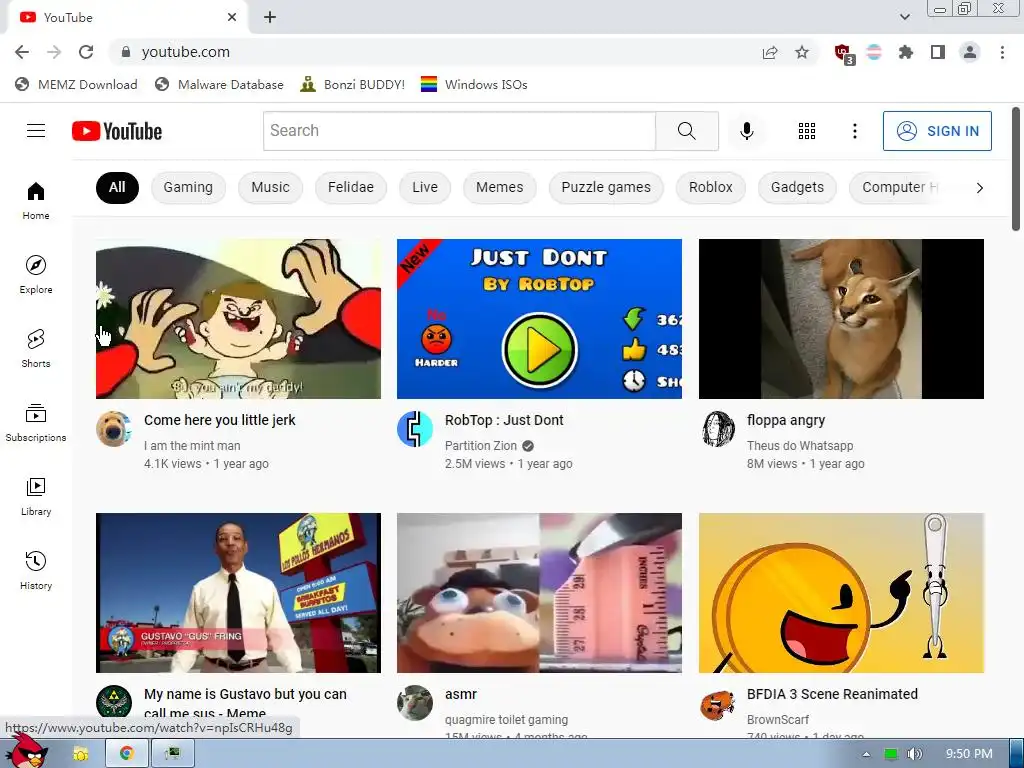Open Explore in the sidebar

(36, 274)
